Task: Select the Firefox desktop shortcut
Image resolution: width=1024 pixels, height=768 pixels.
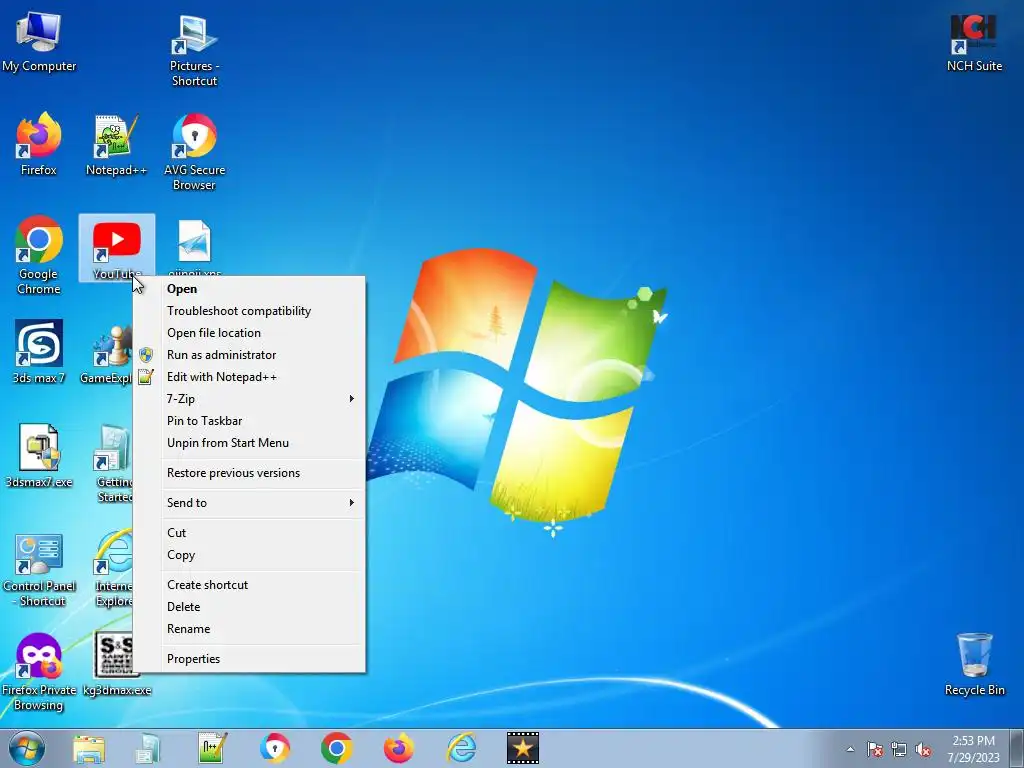Action: [39, 144]
